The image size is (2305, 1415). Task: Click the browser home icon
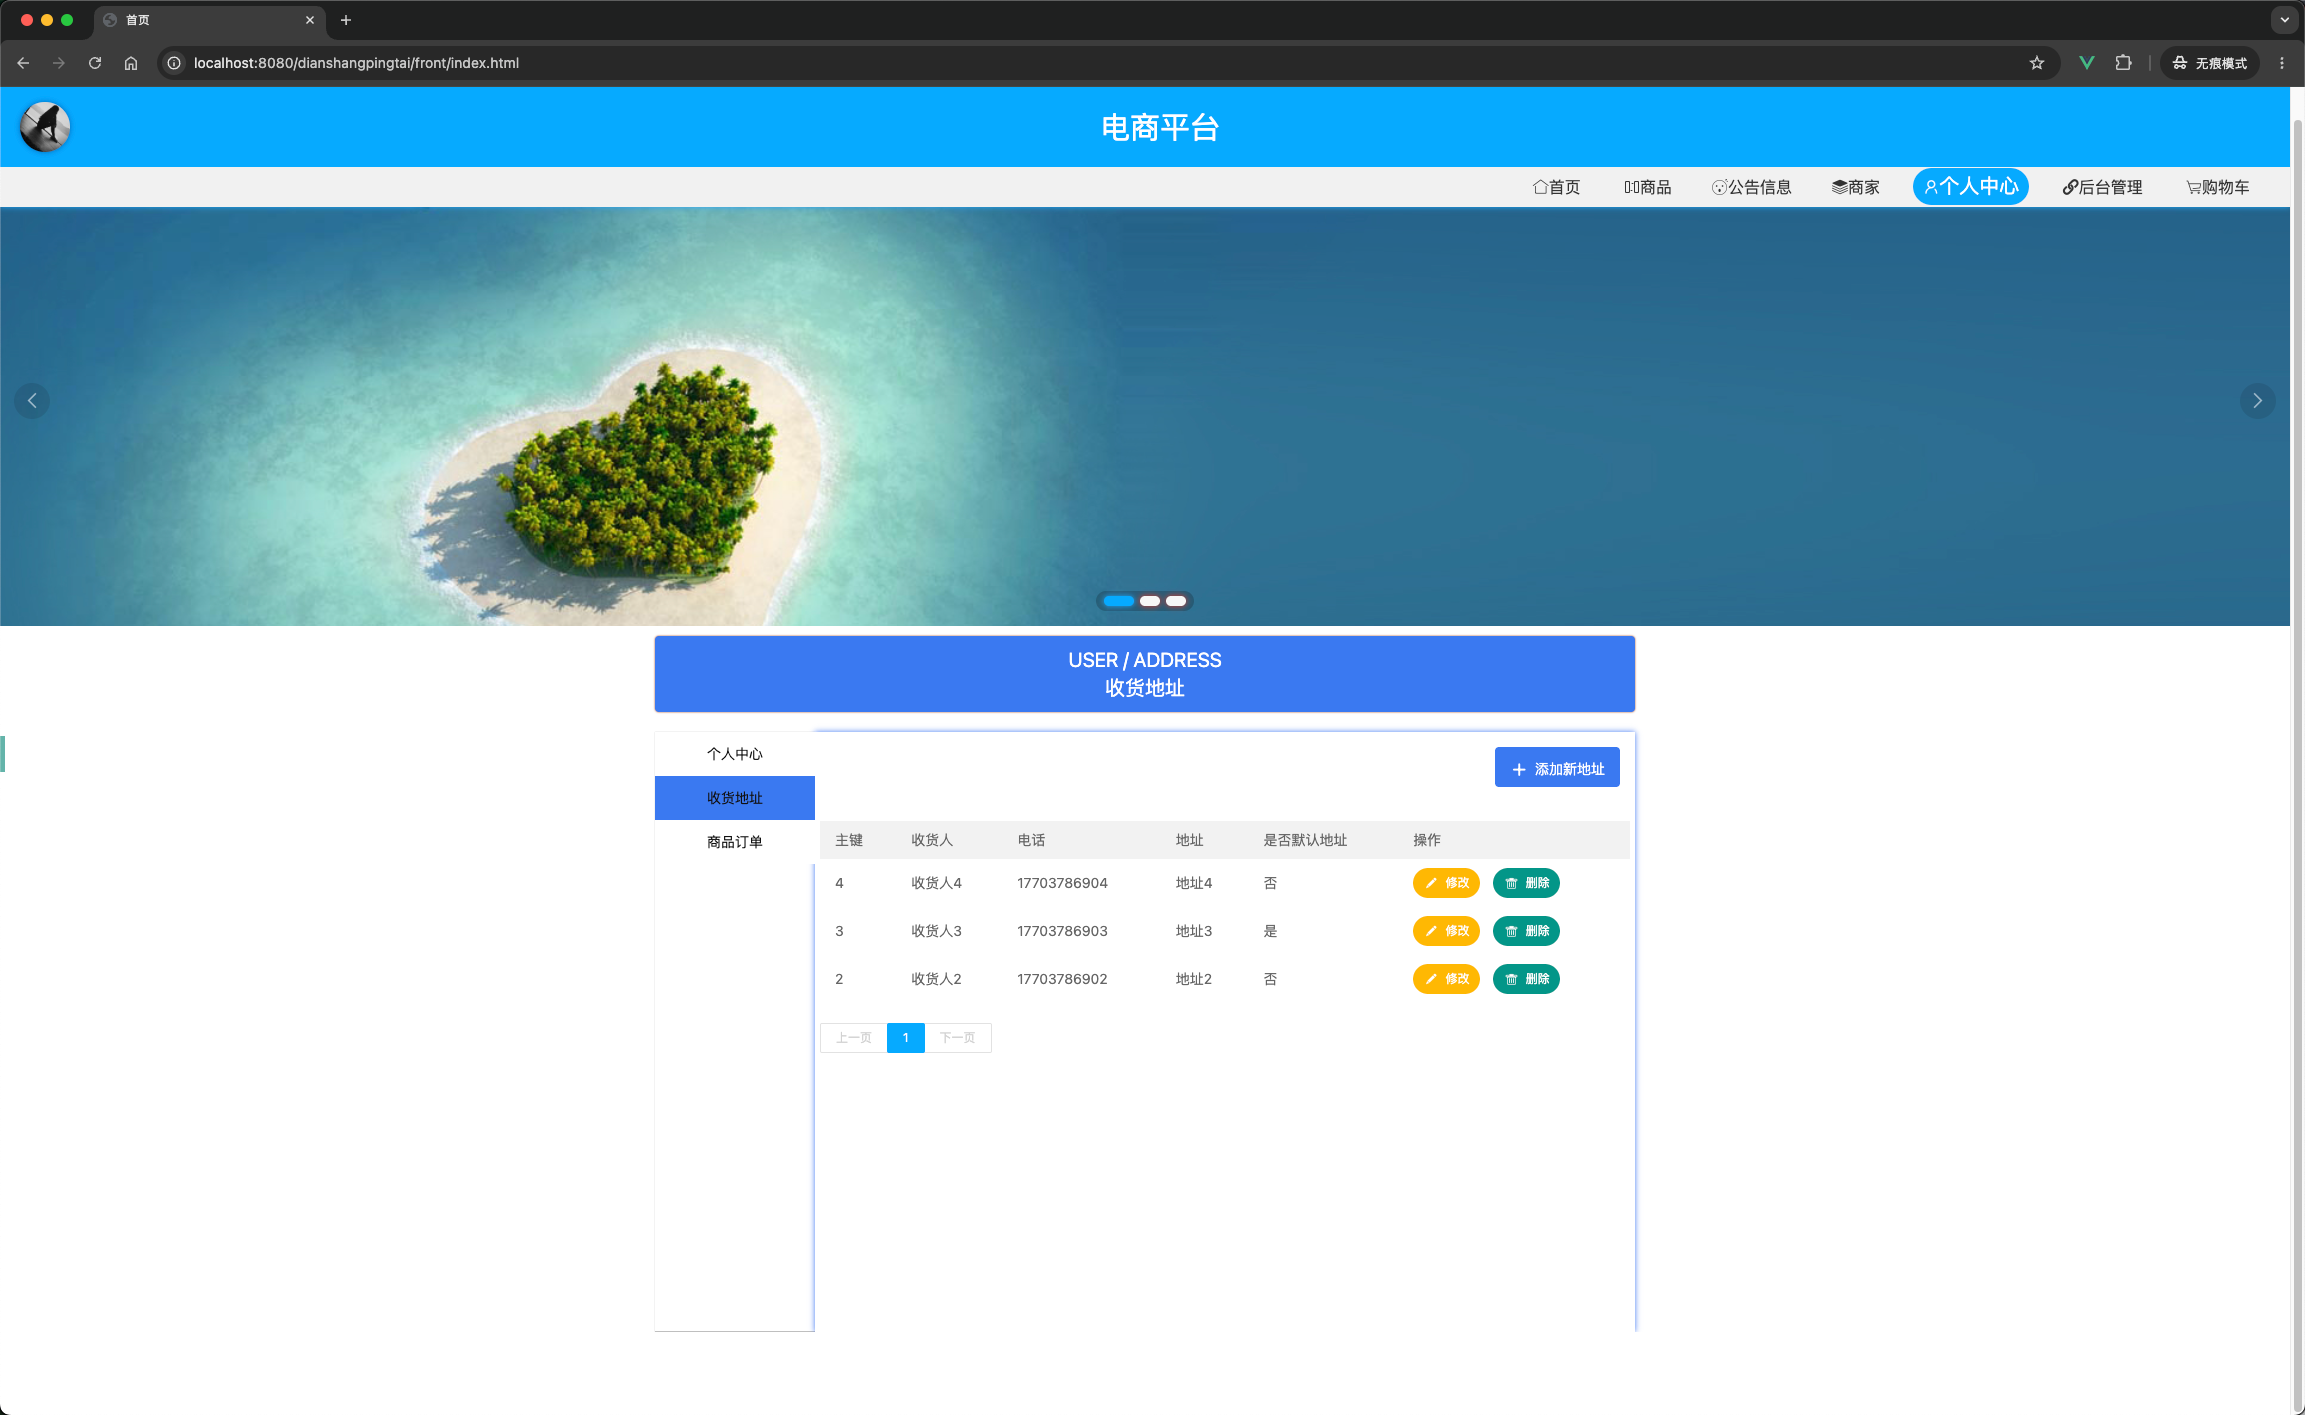click(x=131, y=63)
